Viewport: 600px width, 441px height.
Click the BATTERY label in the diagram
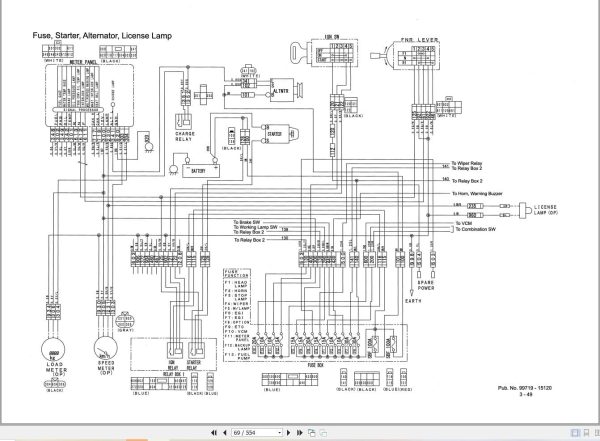(198, 171)
